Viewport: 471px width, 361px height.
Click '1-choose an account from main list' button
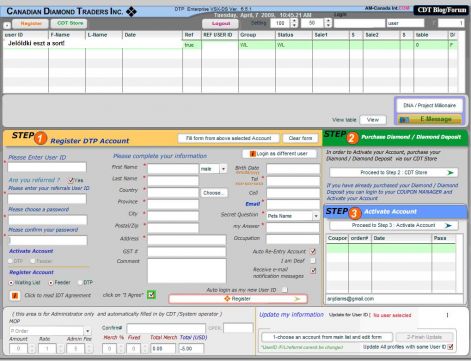pyautogui.click(x=327, y=337)
